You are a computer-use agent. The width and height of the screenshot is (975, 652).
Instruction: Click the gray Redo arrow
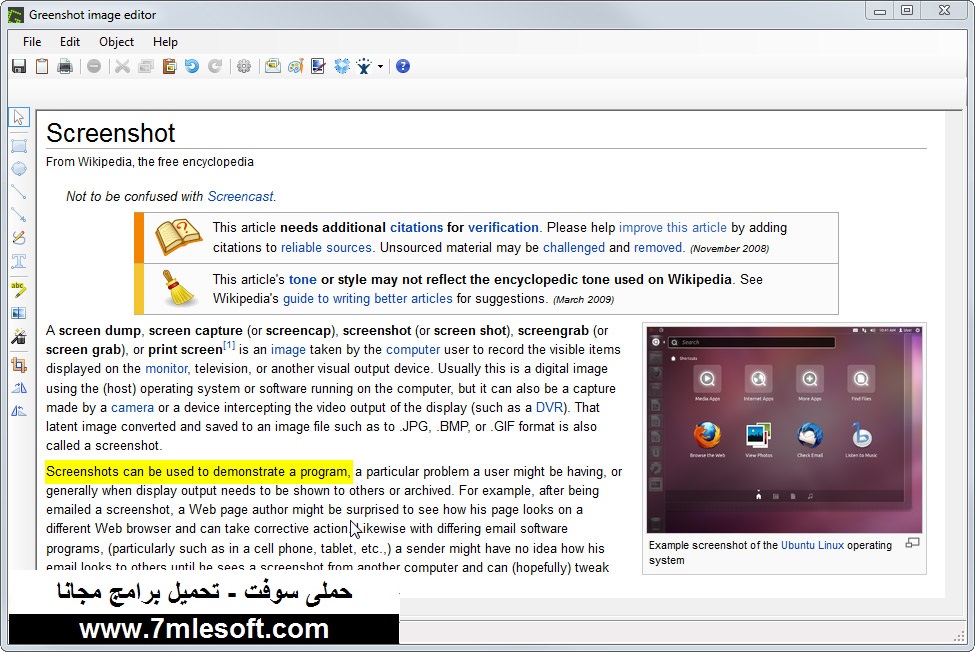pyautogui.click(x=215, y=66)
